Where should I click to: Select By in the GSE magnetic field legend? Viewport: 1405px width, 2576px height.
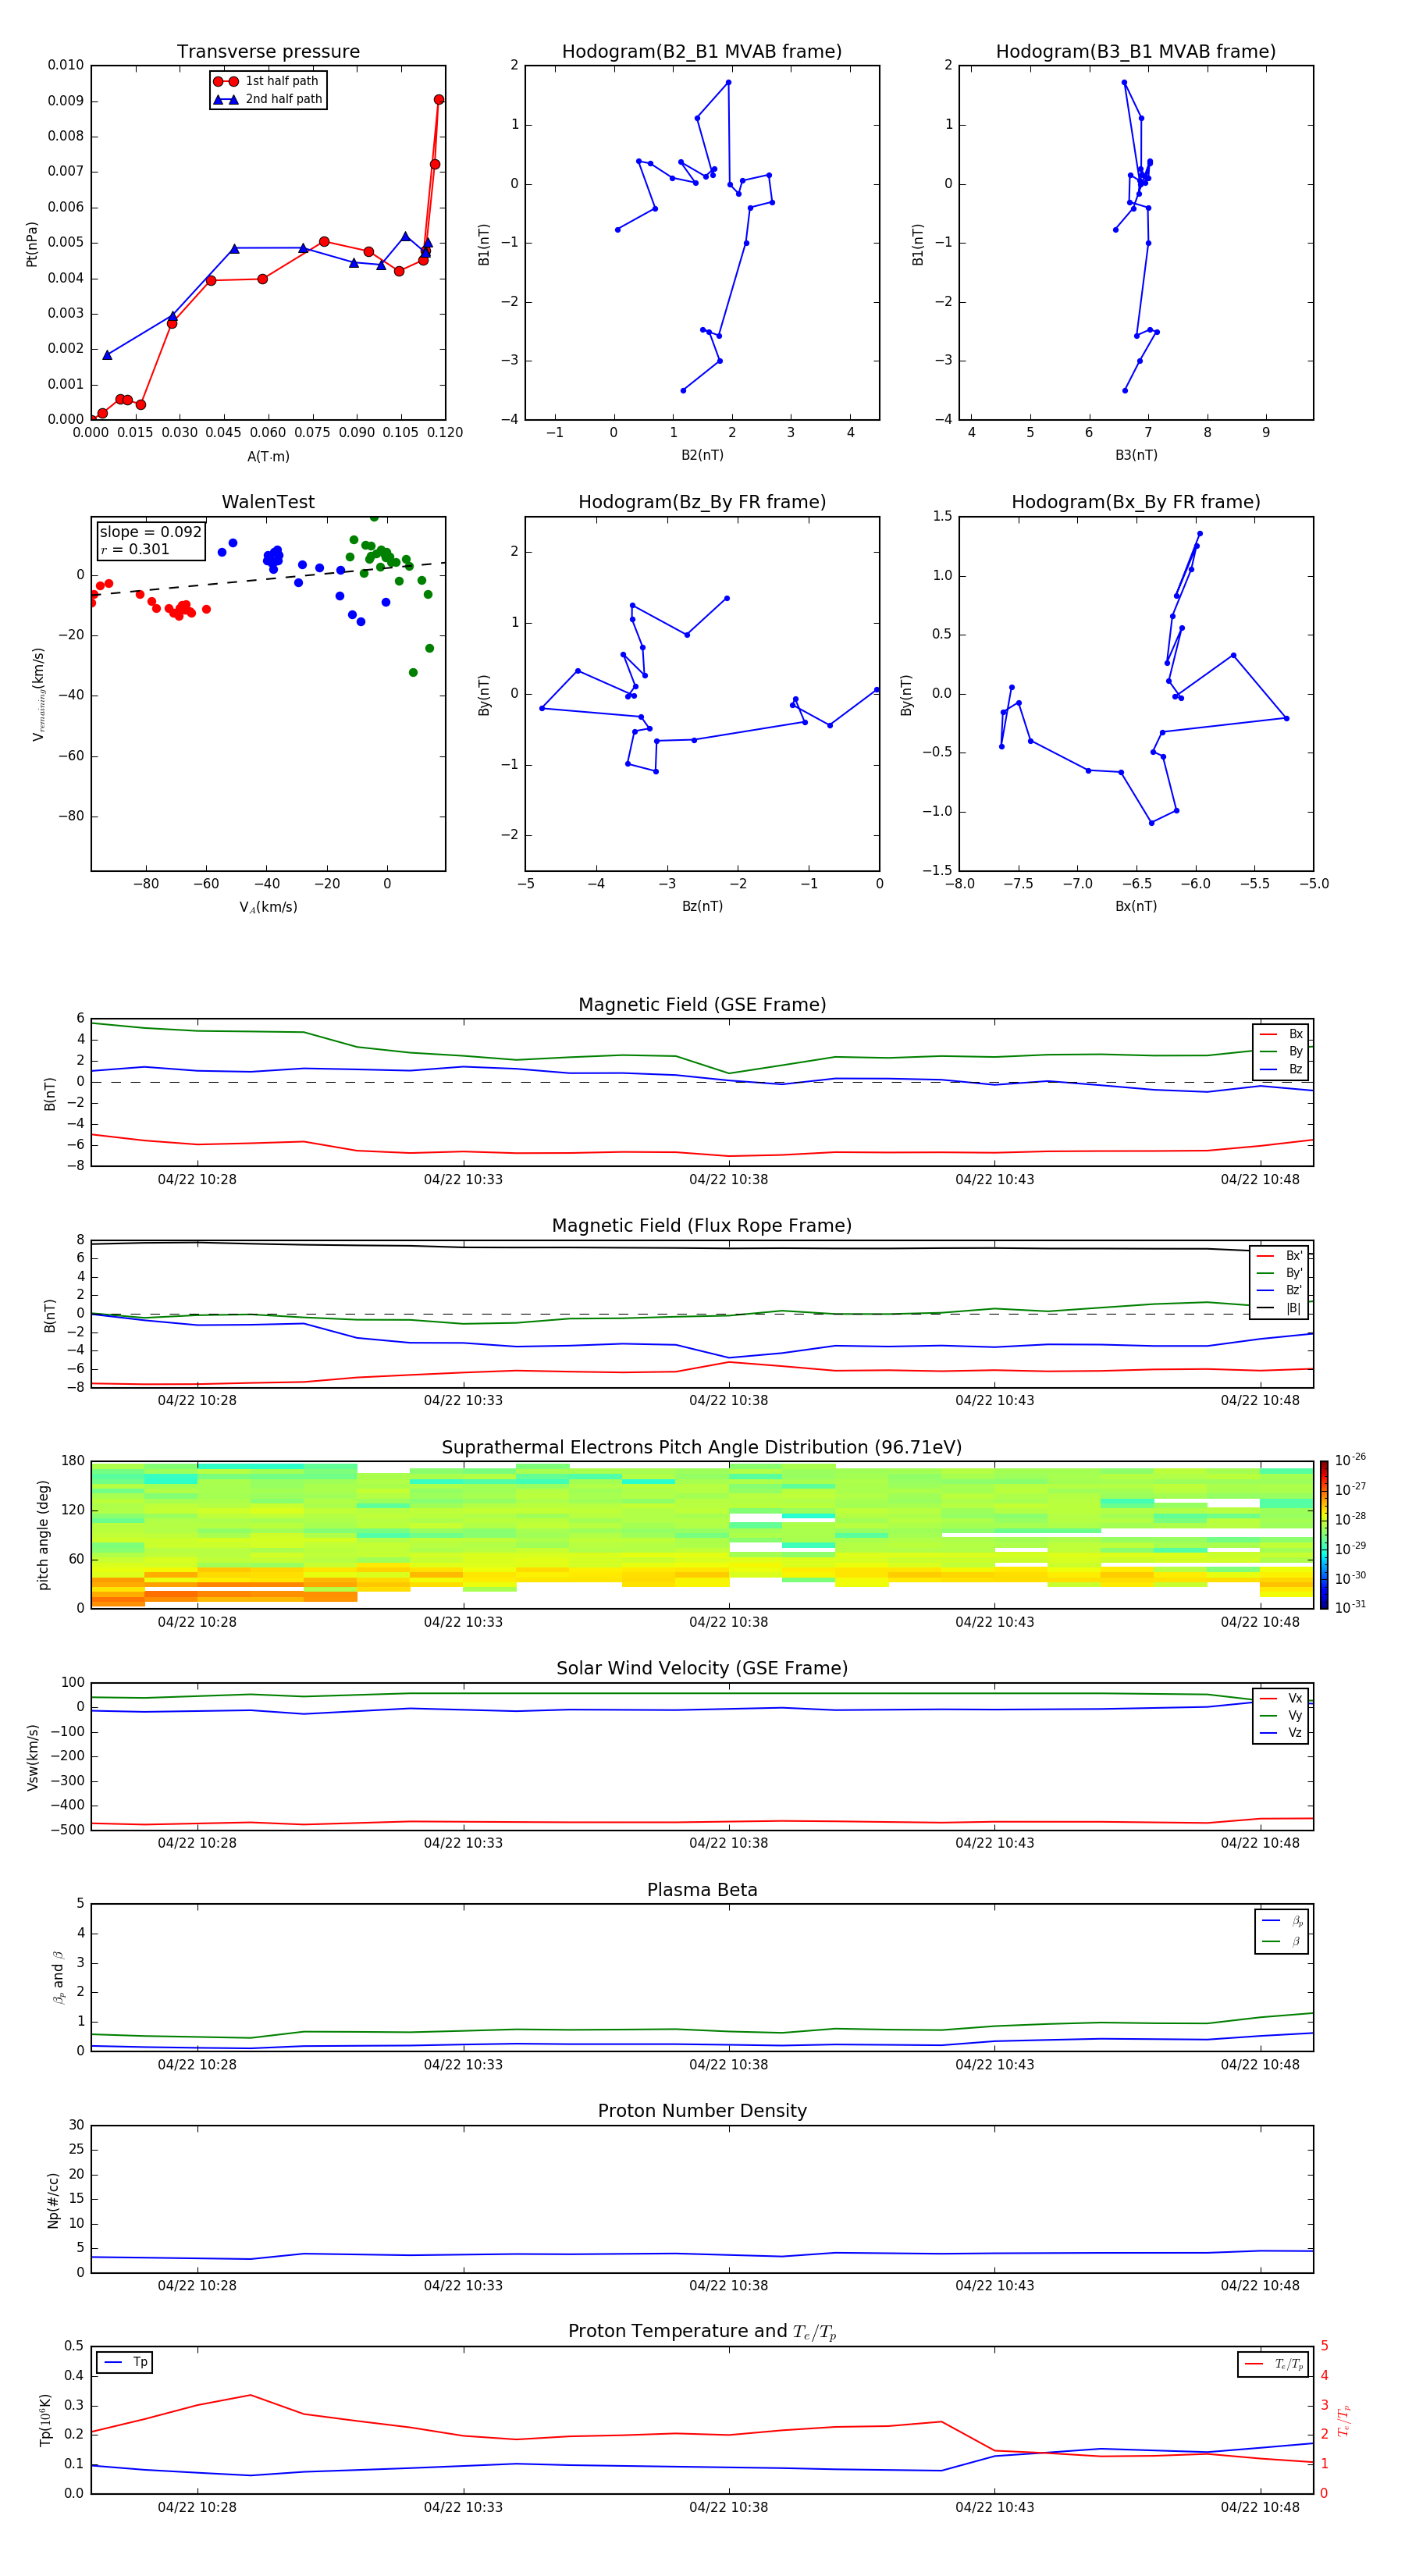[x=1281, y=1051]
